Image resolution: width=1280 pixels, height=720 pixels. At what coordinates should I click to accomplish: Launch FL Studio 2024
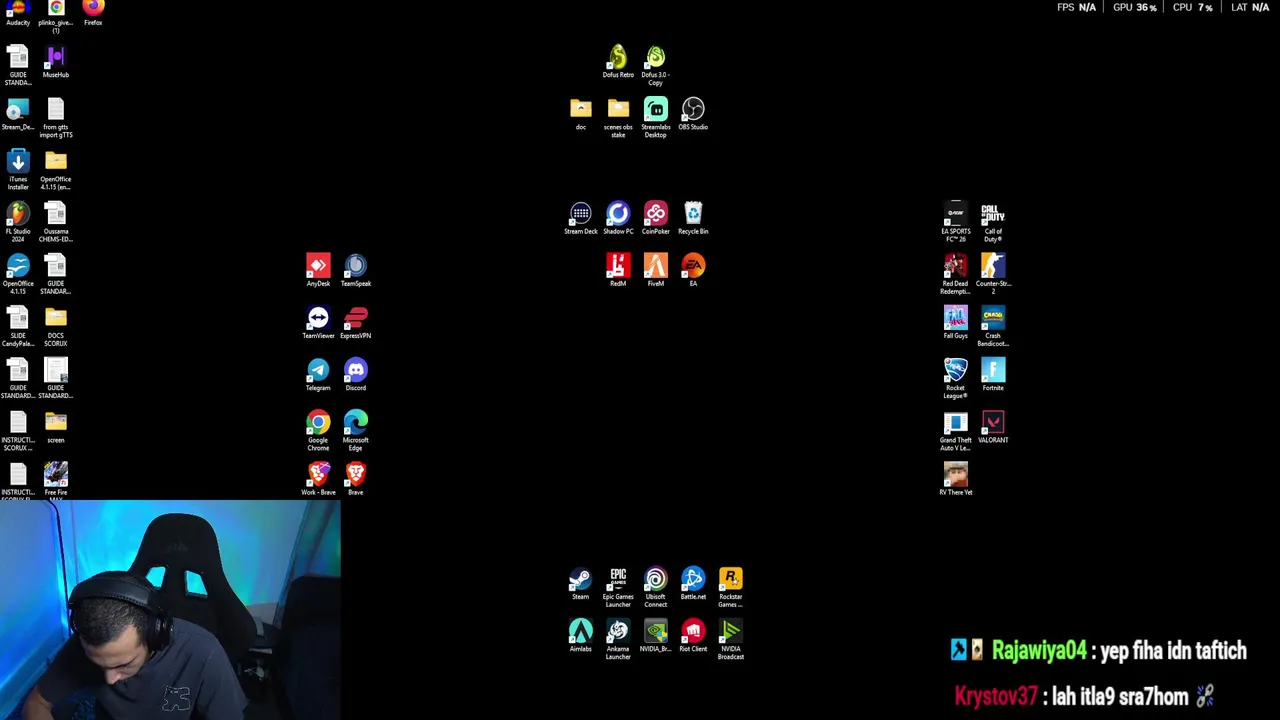[x=18, y=222]
